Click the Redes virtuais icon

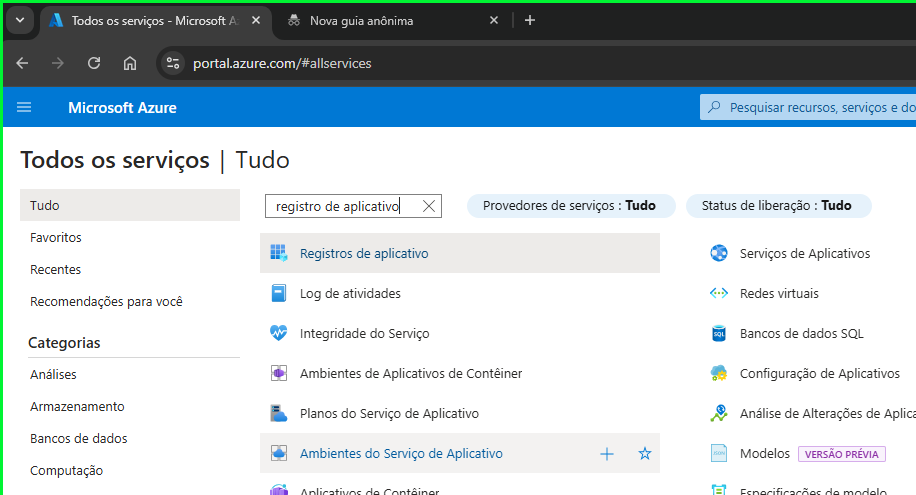click(x=719, y=293)
